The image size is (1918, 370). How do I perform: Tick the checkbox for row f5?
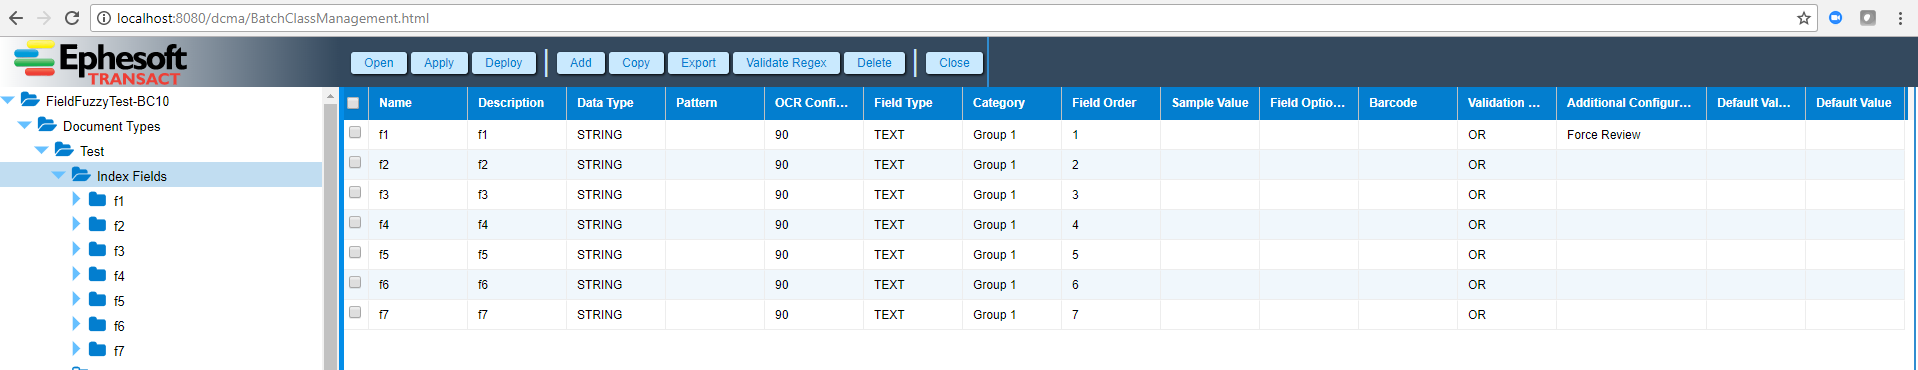click(355, 252)
